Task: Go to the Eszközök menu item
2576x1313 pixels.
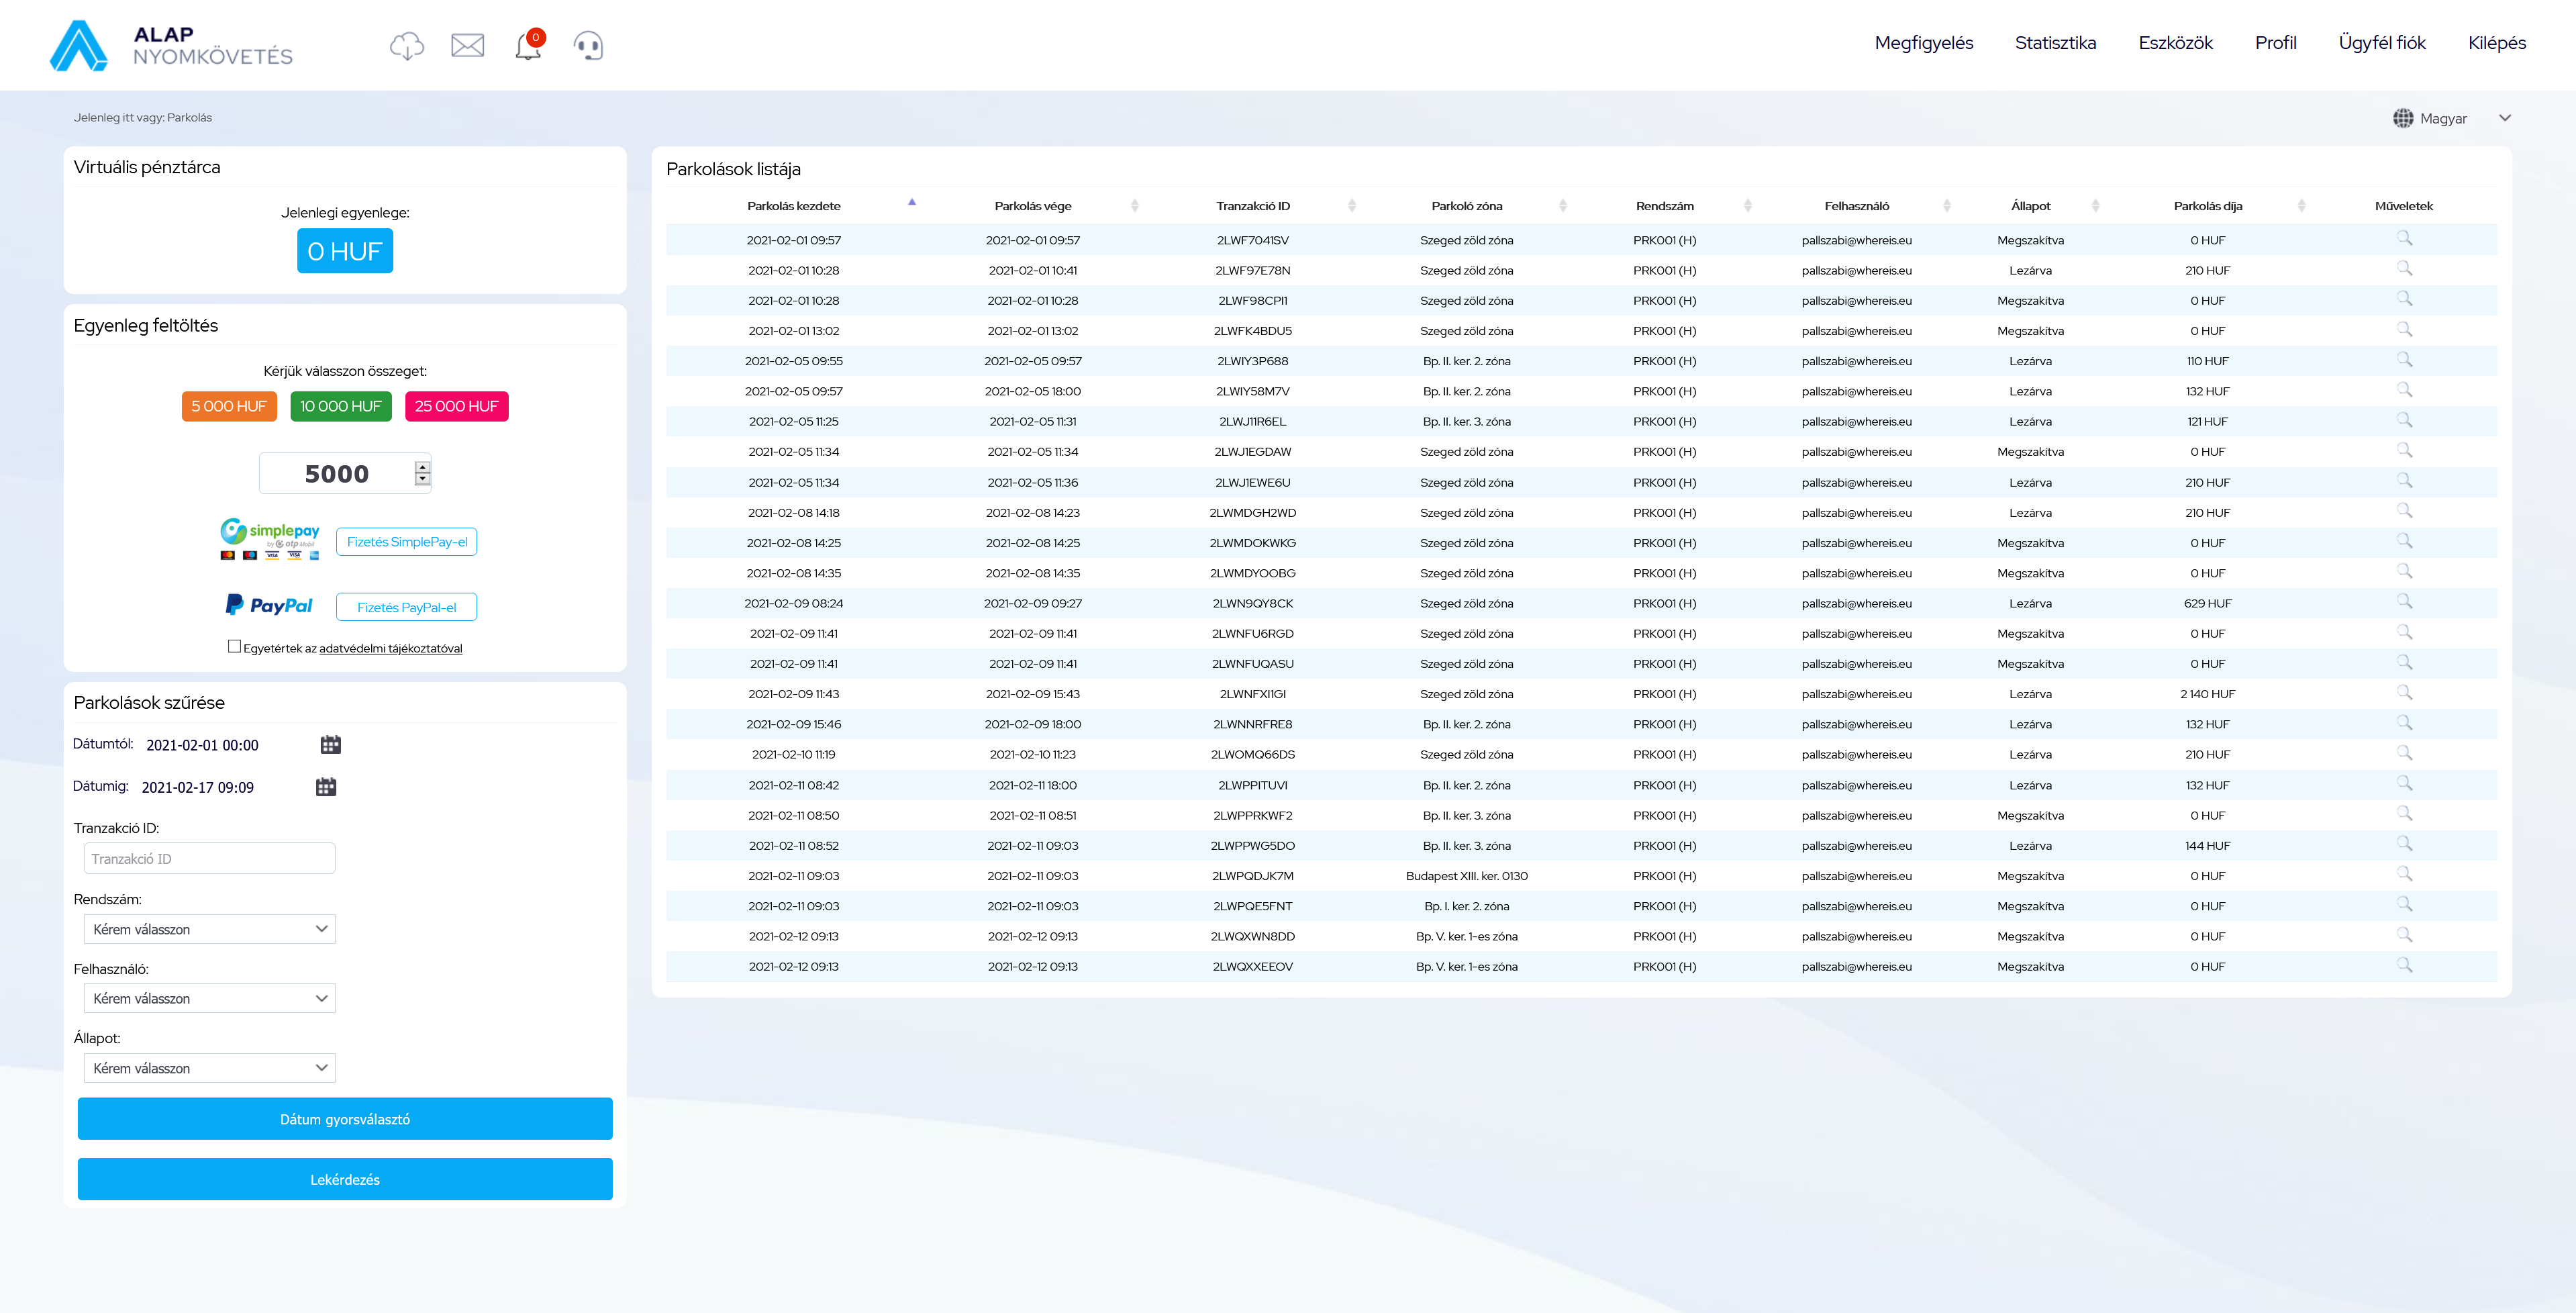Action: point(2175,43)
